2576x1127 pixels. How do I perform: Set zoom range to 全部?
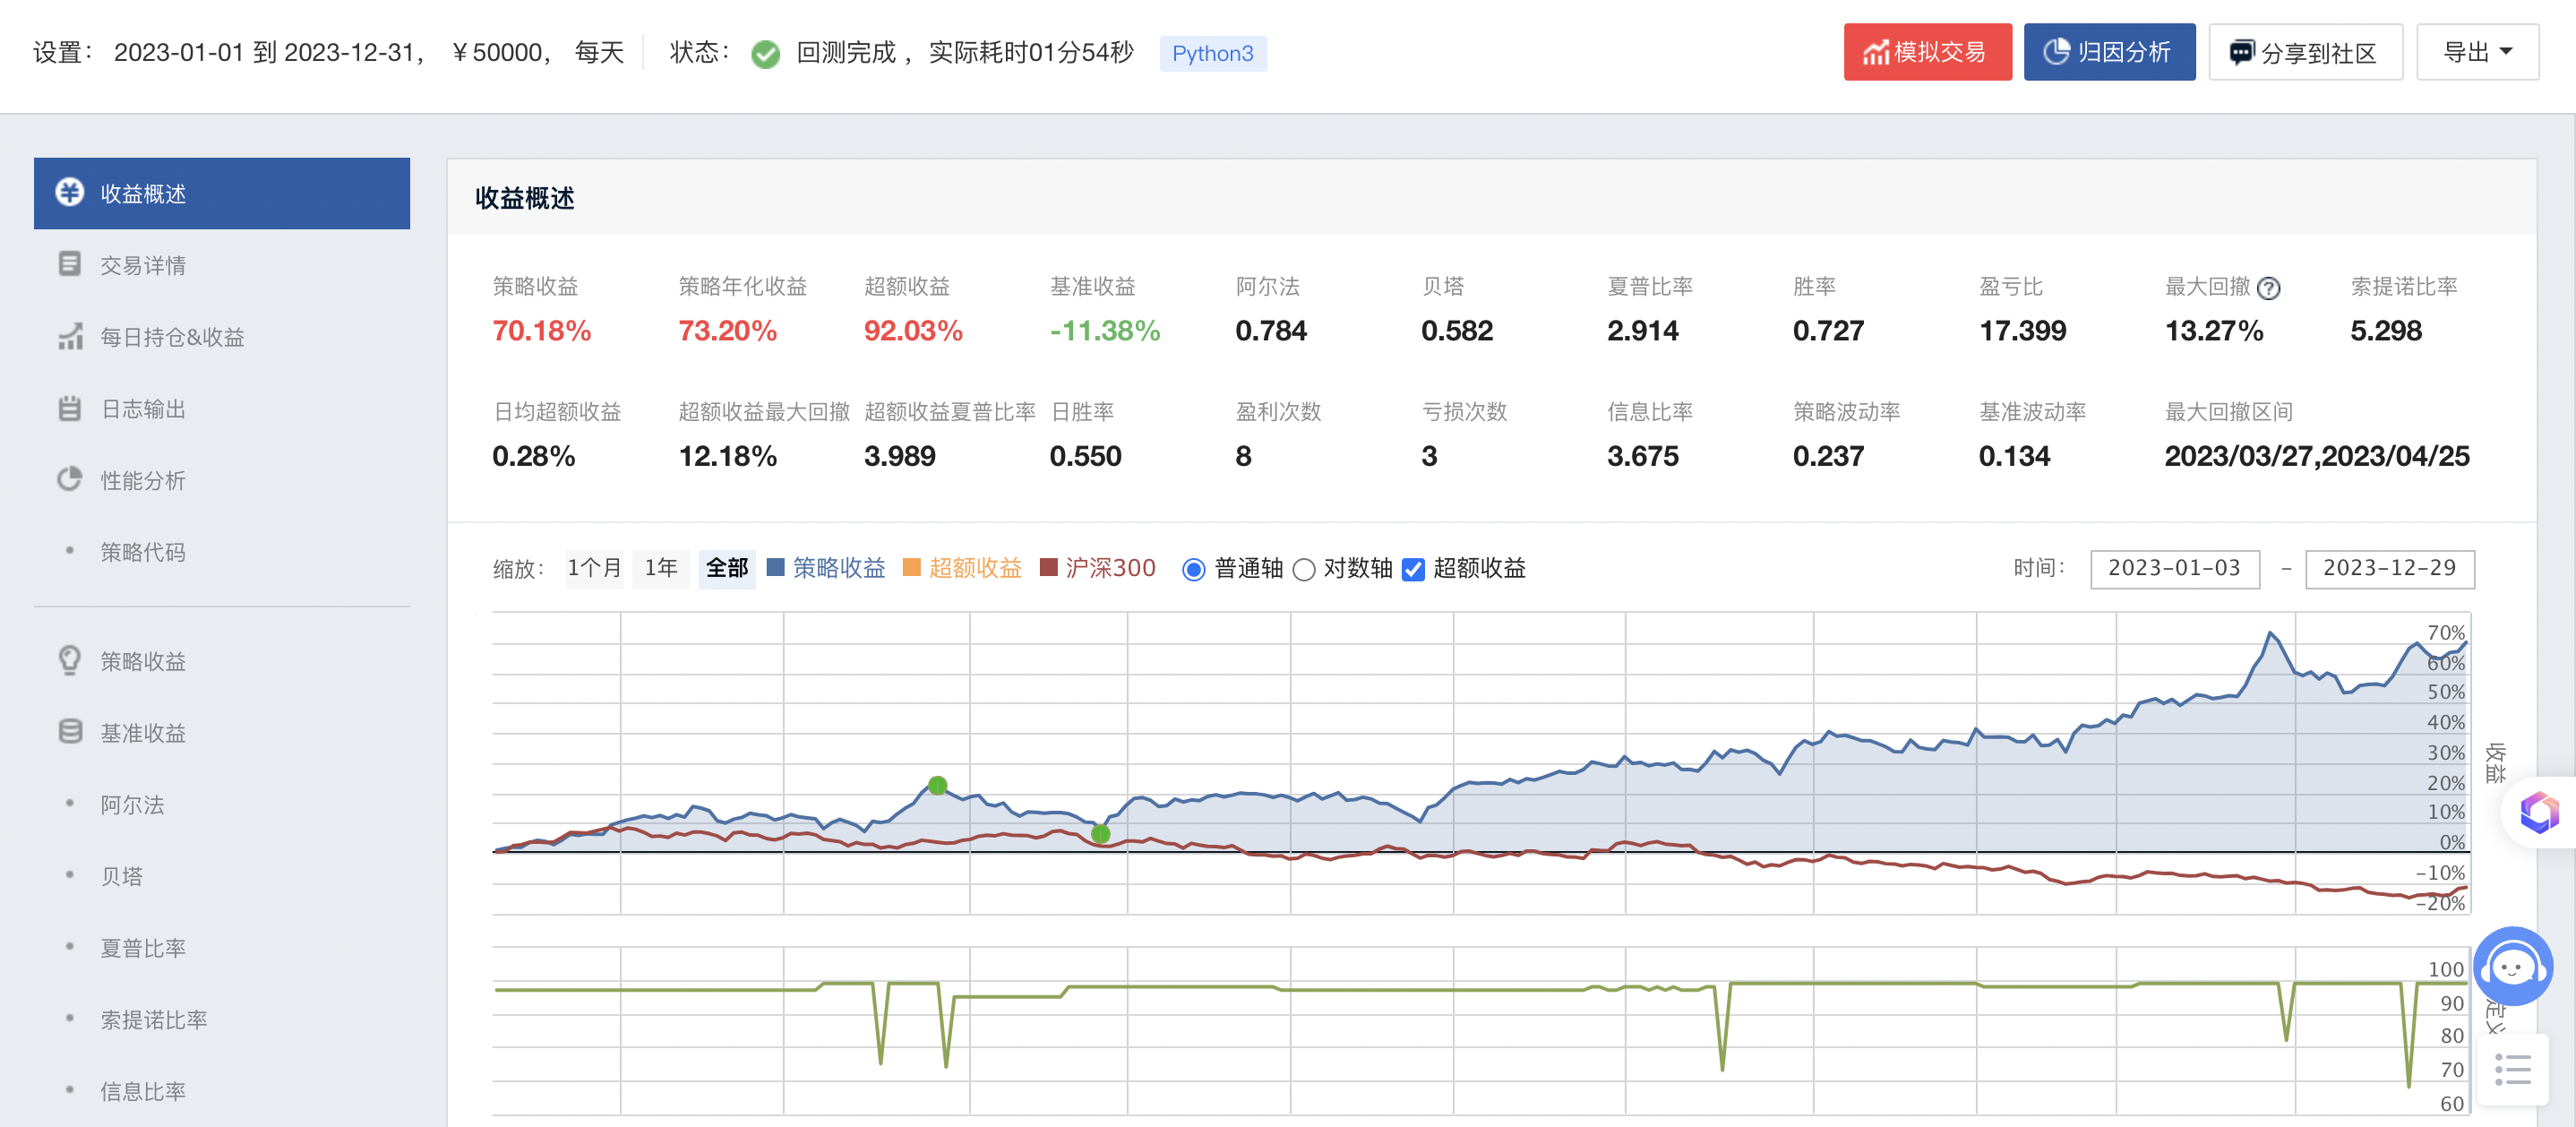click(727, 568)
